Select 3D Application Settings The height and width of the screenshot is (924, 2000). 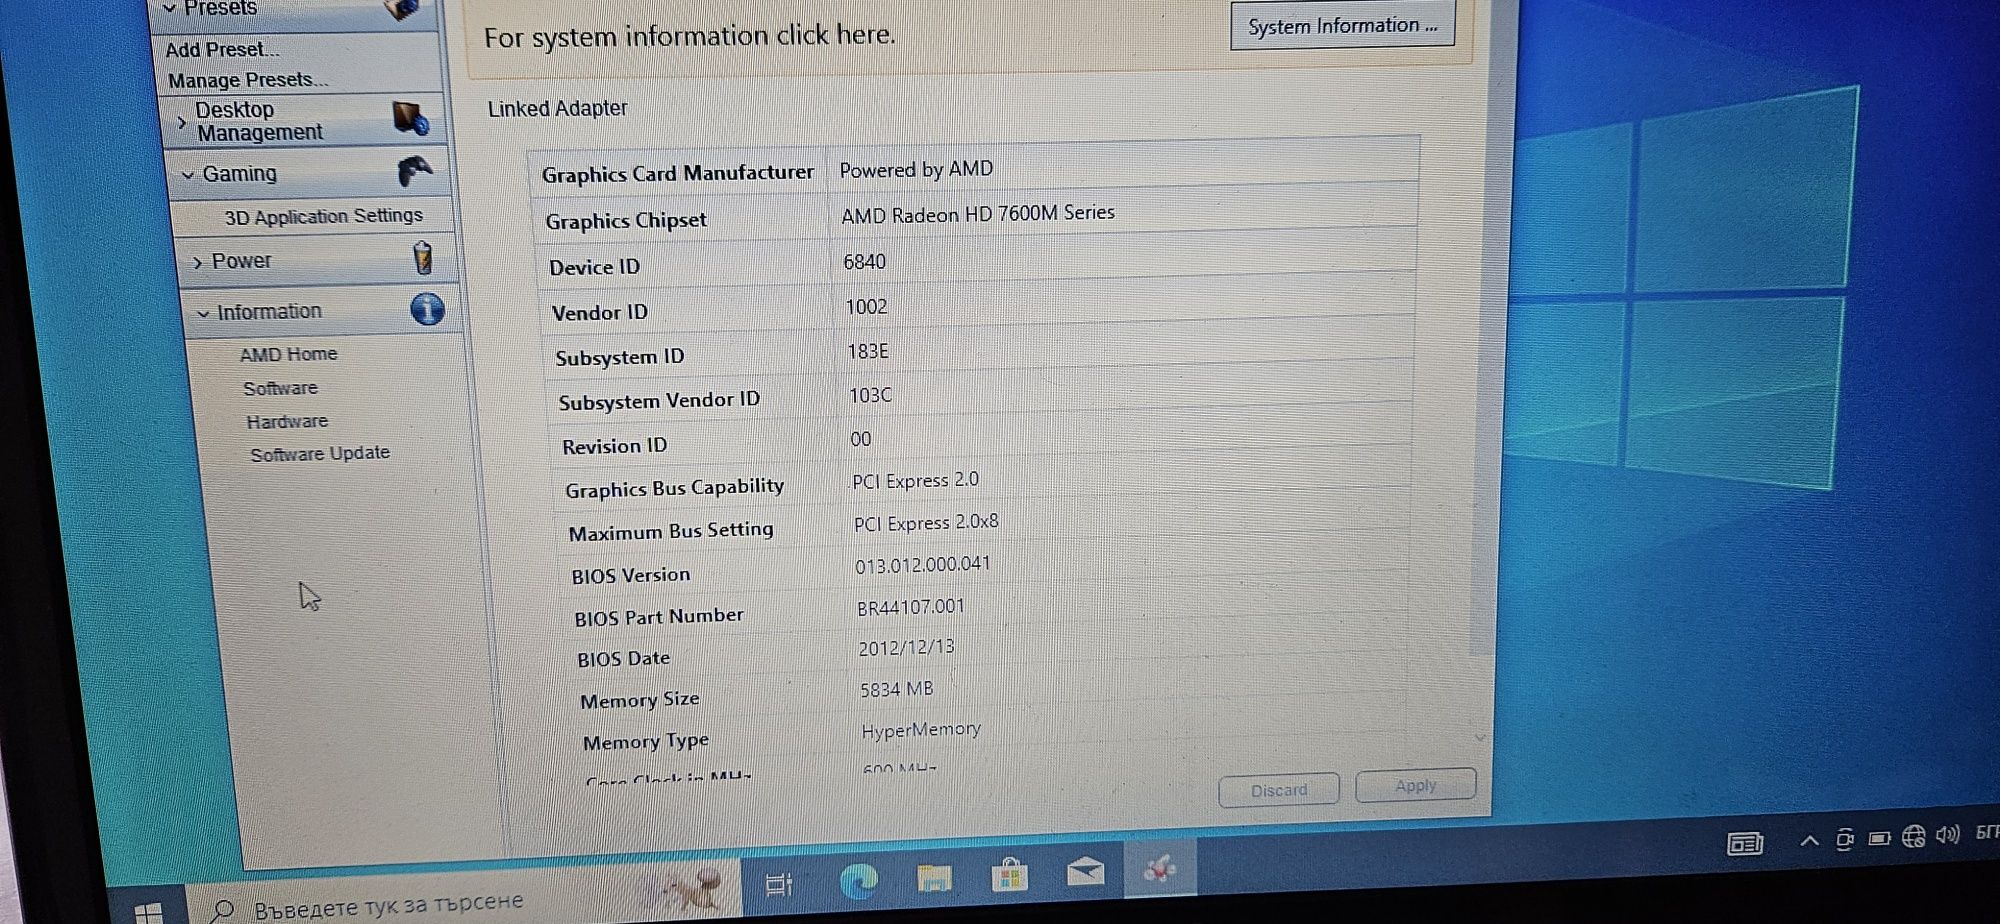(323, 216)
